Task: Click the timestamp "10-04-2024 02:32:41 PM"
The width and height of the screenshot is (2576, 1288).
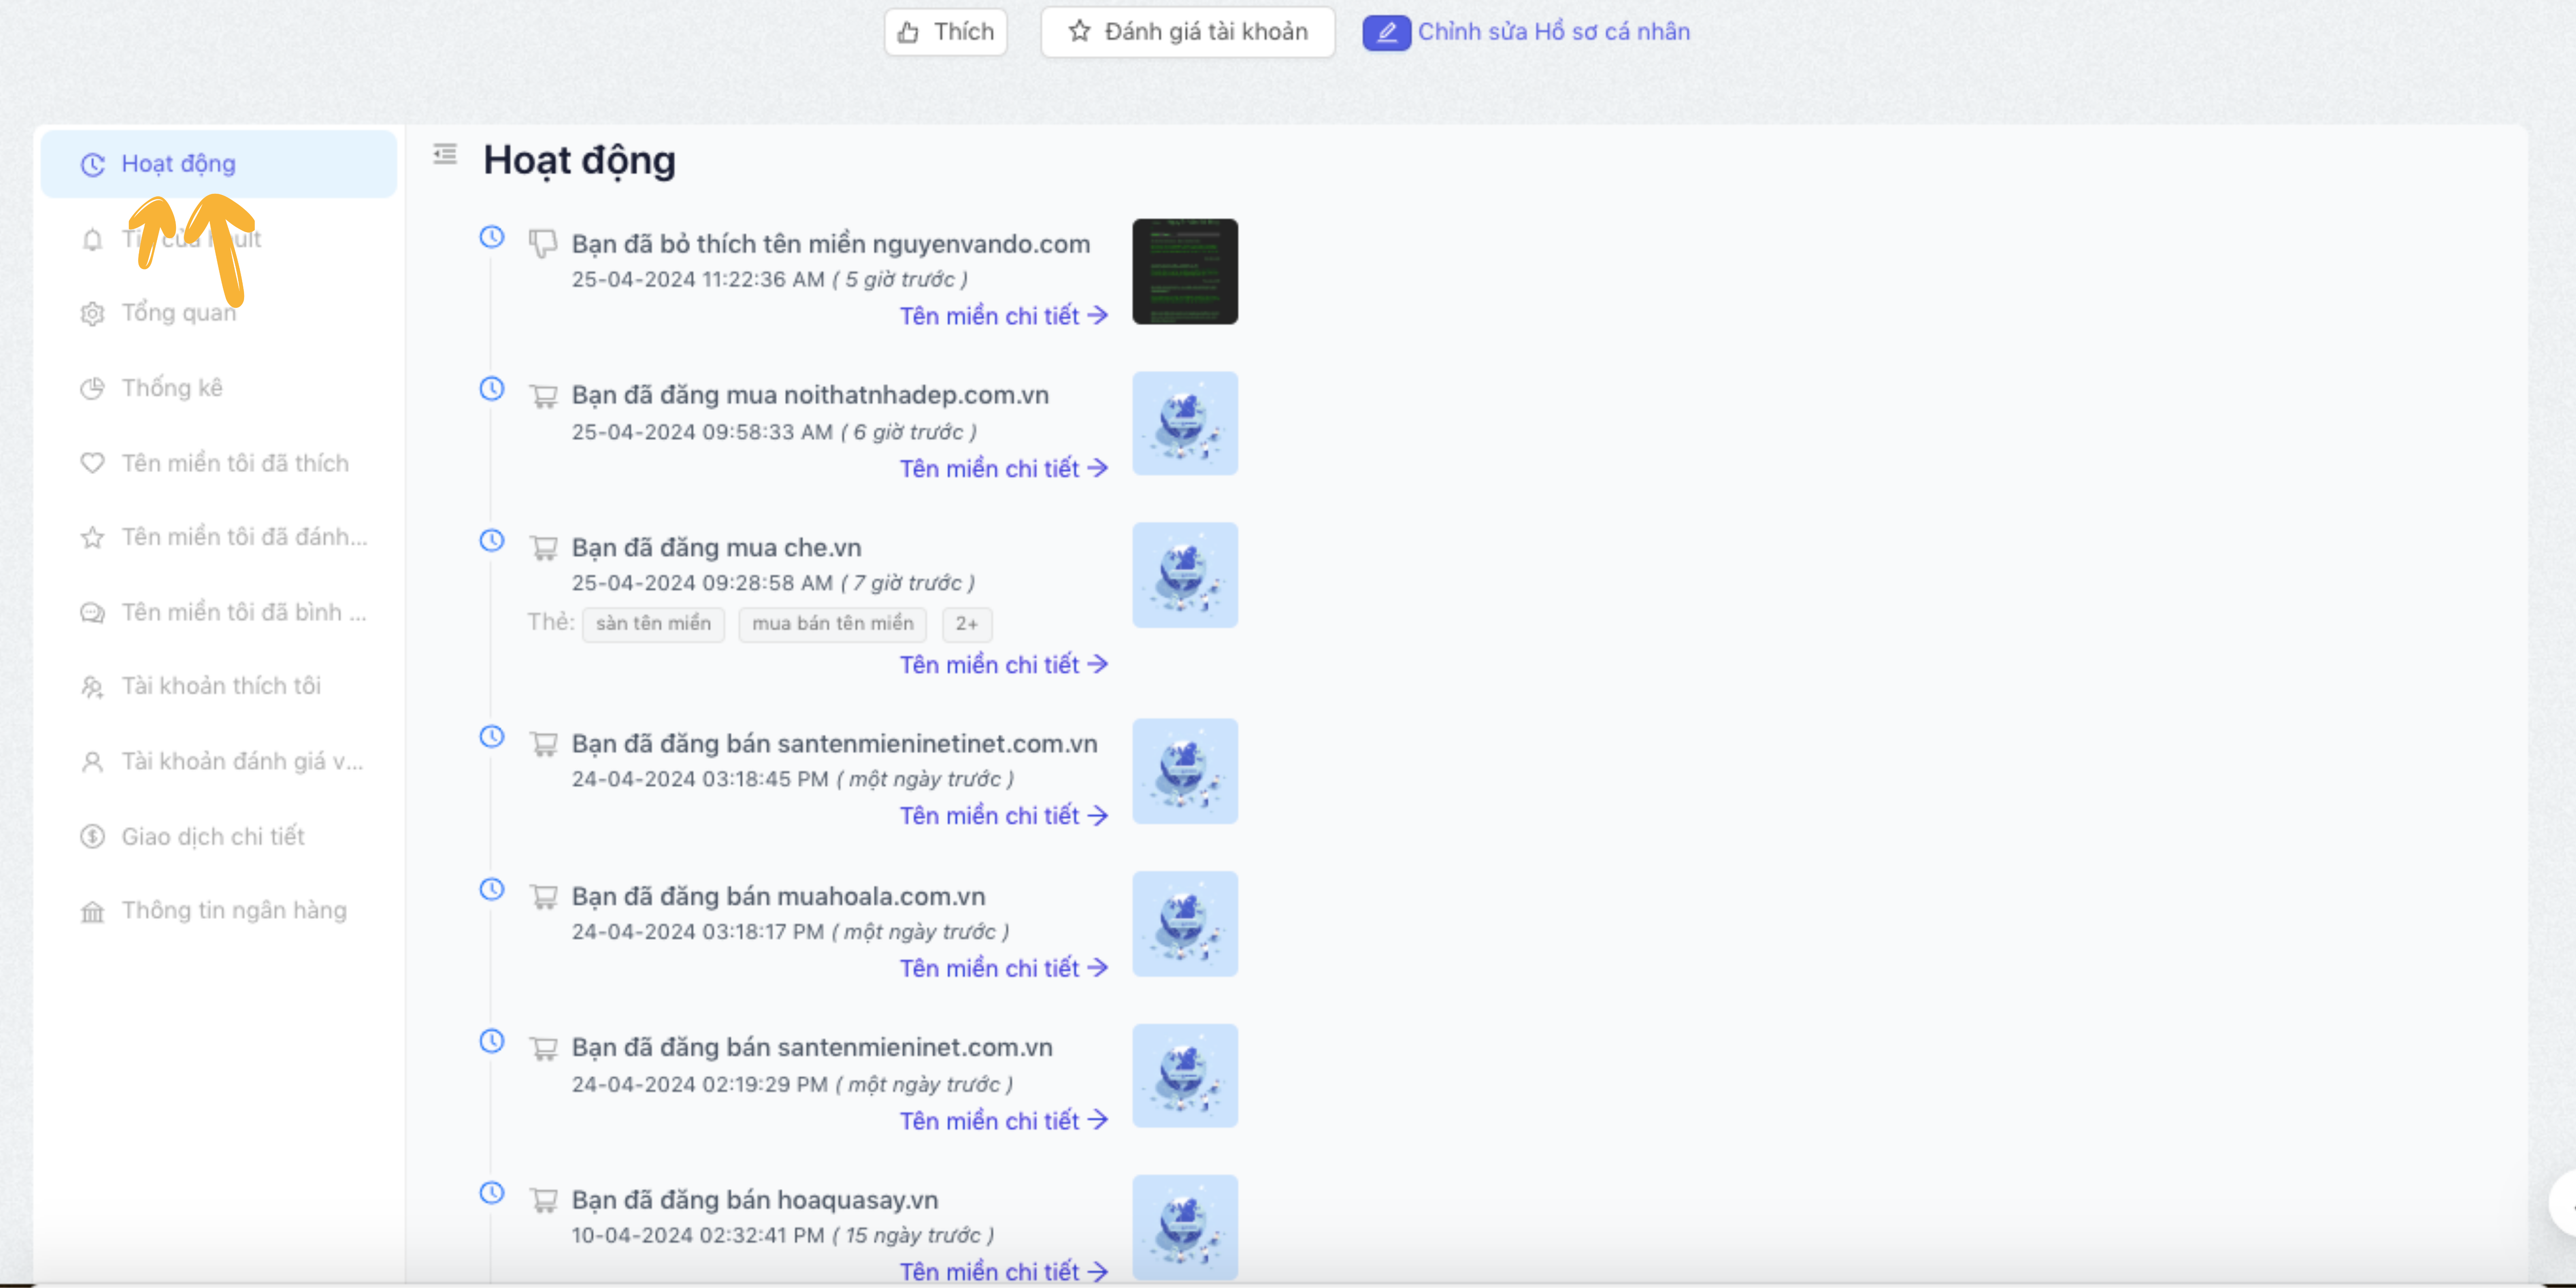Action: tap(698, 1236)
